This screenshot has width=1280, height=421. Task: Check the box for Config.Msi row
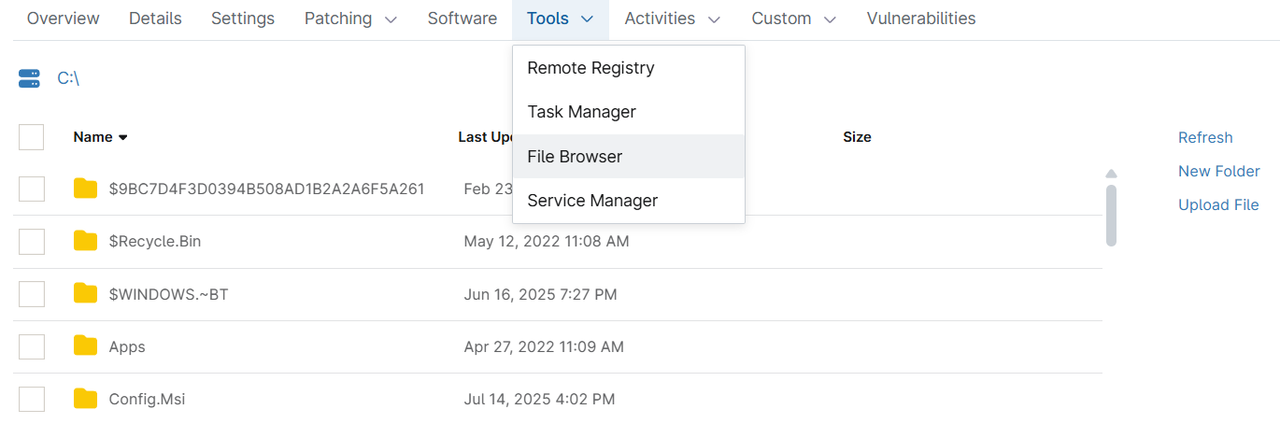pyautogui.click(x=32, y=399)
